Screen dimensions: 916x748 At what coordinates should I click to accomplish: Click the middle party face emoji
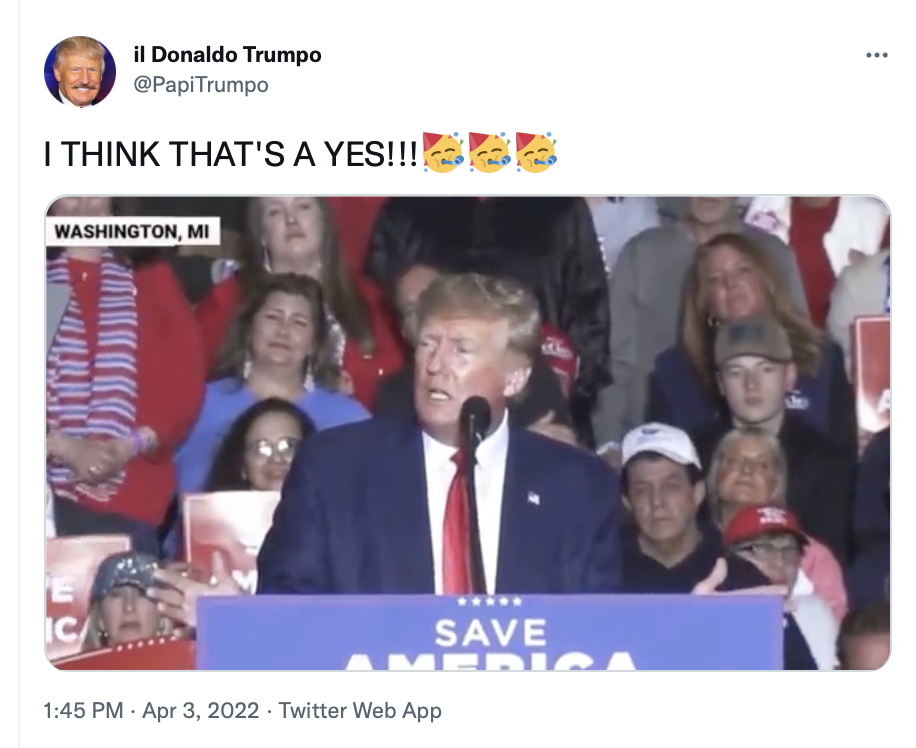tap(490, 153)
